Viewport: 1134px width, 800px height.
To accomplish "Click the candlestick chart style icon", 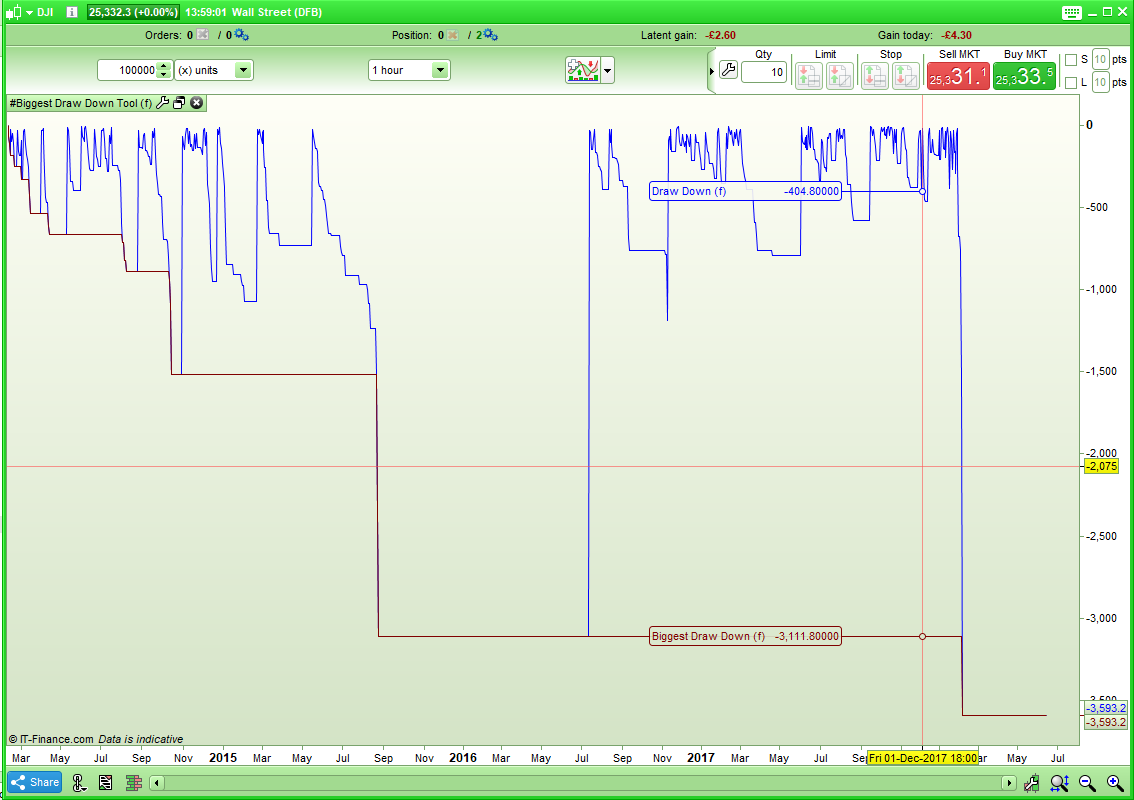I will pyautogui.click(x=14, y=12).
